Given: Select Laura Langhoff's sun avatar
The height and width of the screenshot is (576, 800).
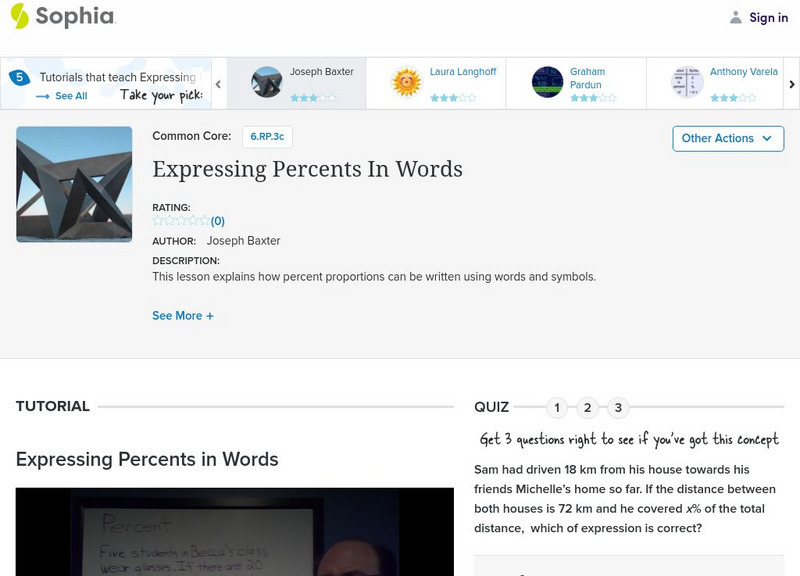Looking at the screenshot, I should click(x=407, y=82).
